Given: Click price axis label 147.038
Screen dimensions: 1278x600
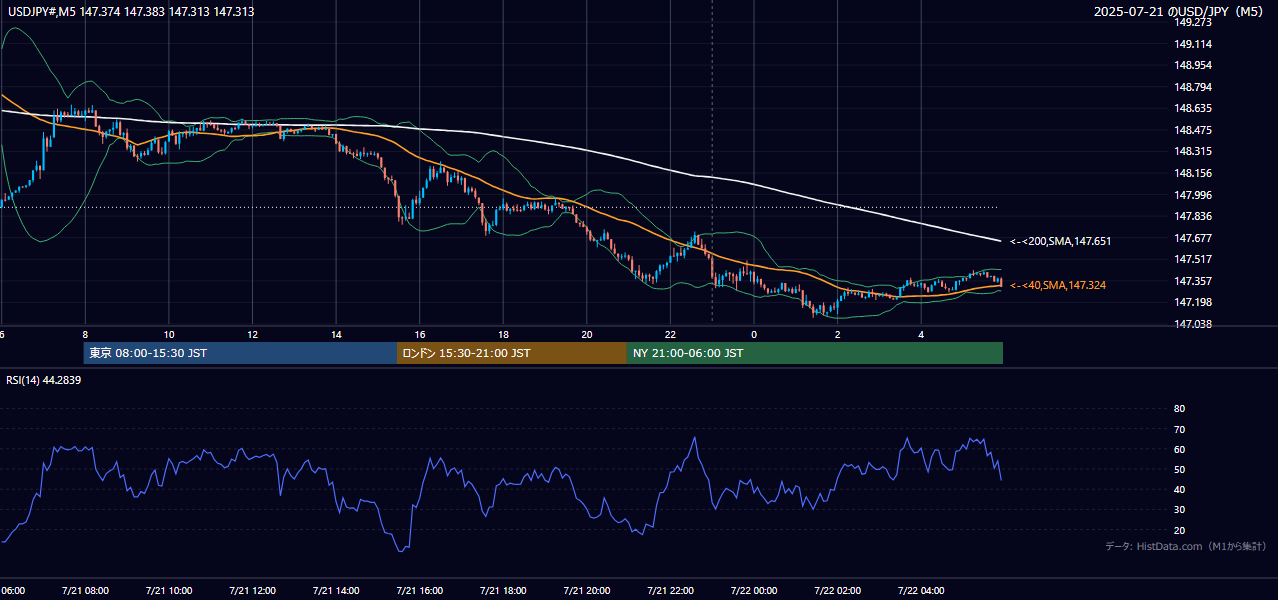Looking at the screenshot, I should [x=1193, y=324].
